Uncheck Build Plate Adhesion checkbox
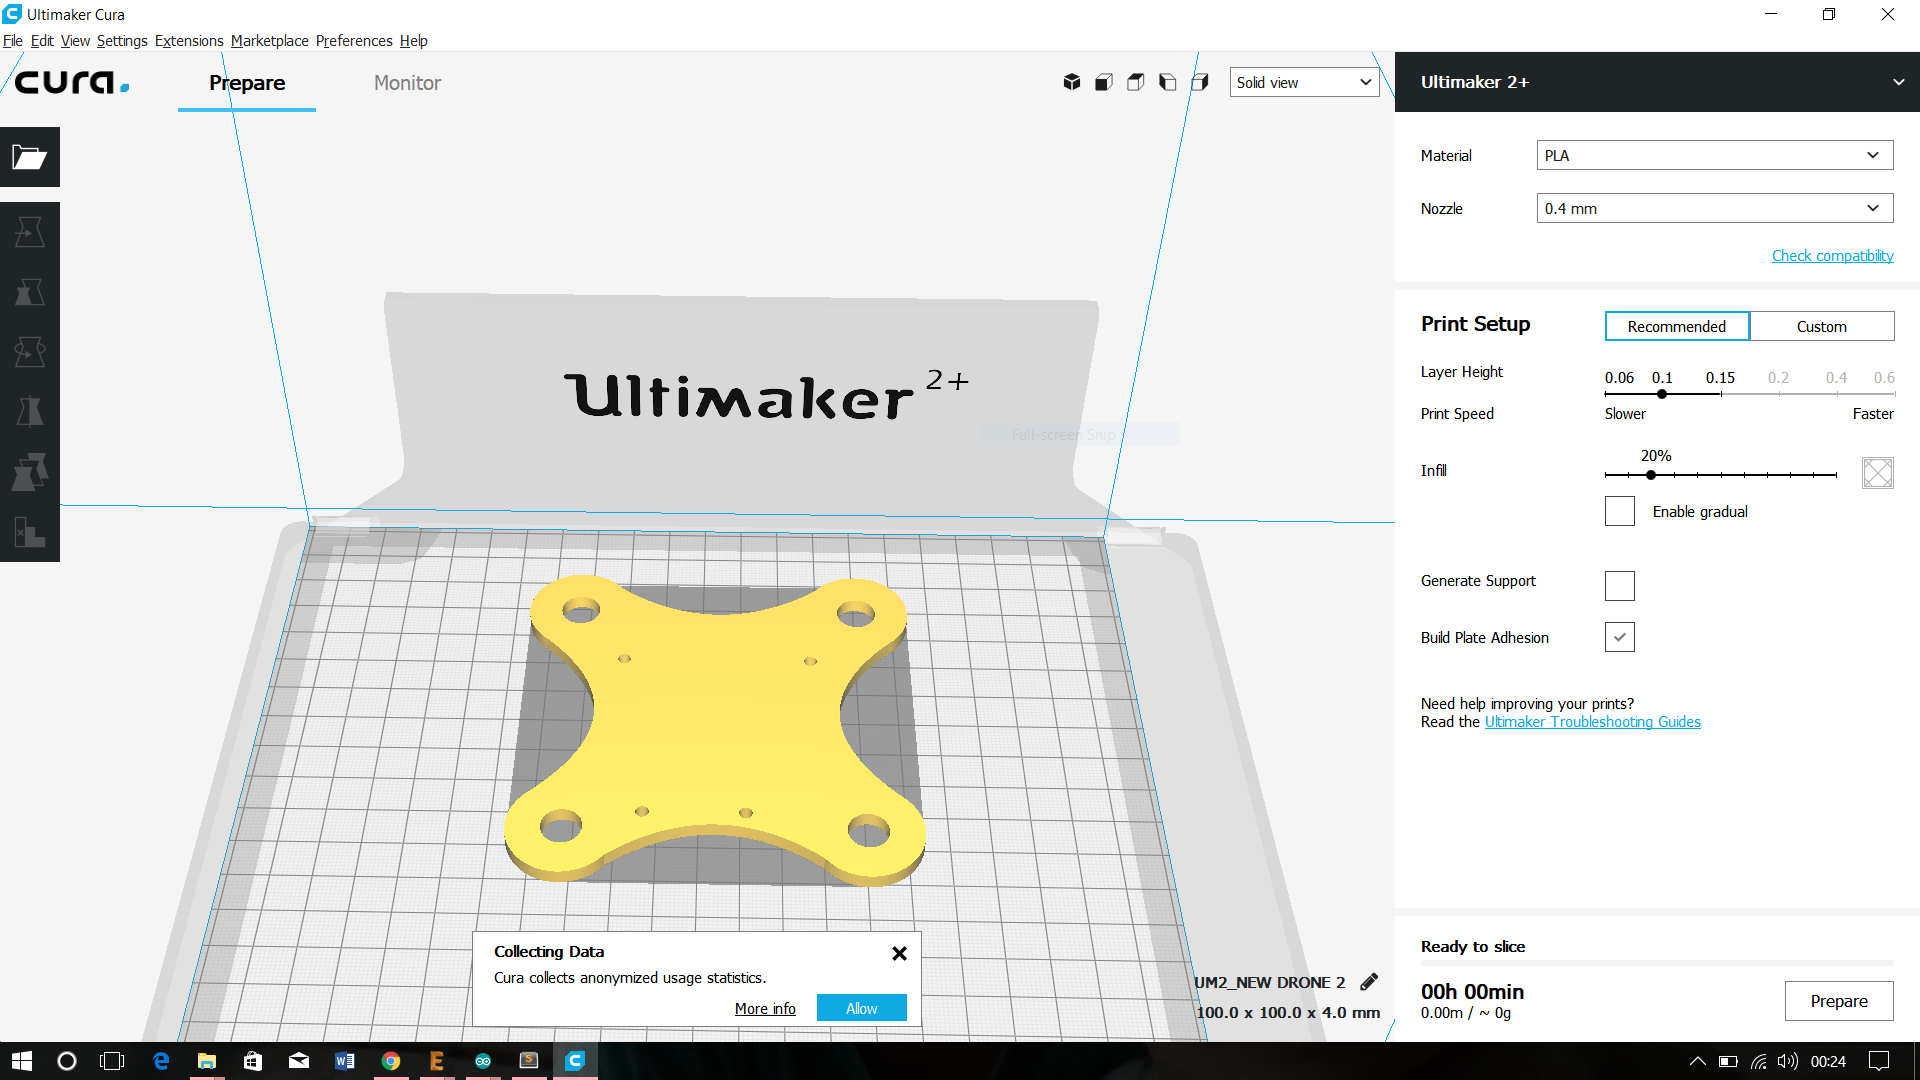 click(1619, 637)
